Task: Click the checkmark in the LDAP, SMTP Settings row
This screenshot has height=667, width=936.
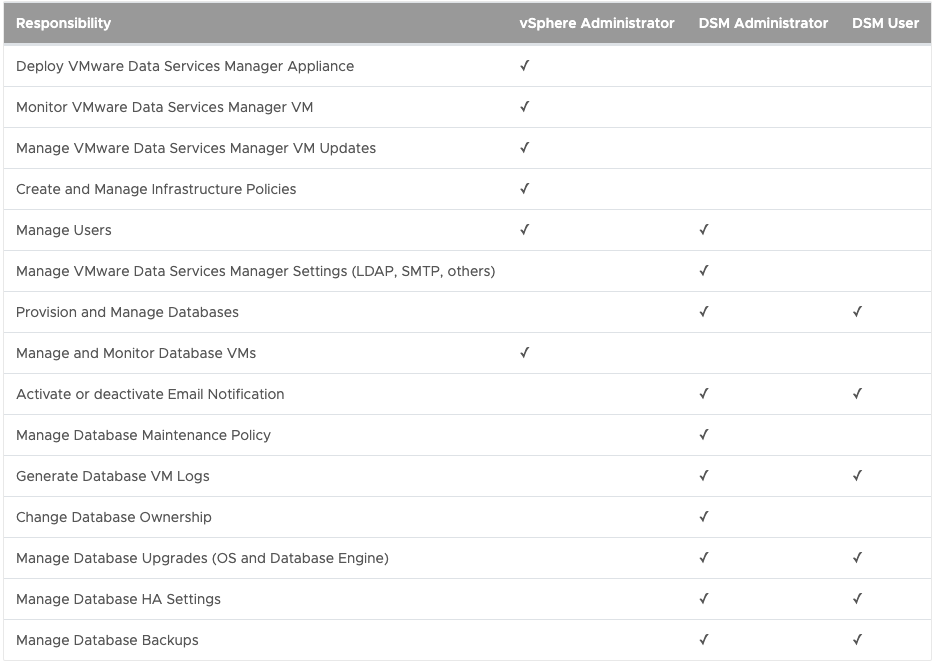Action: pyautogui.click(x=704, y=271)
